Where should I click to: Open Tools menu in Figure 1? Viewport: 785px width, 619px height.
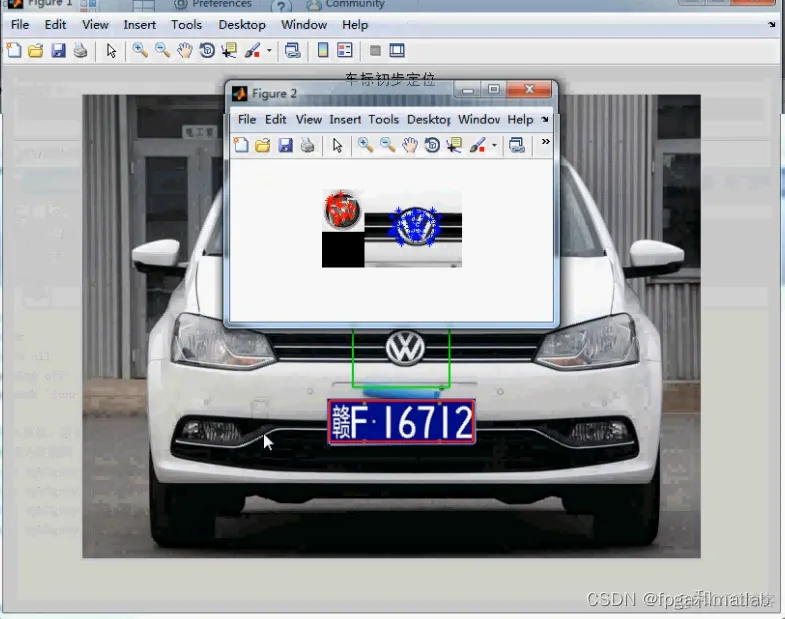click(186, 25)
